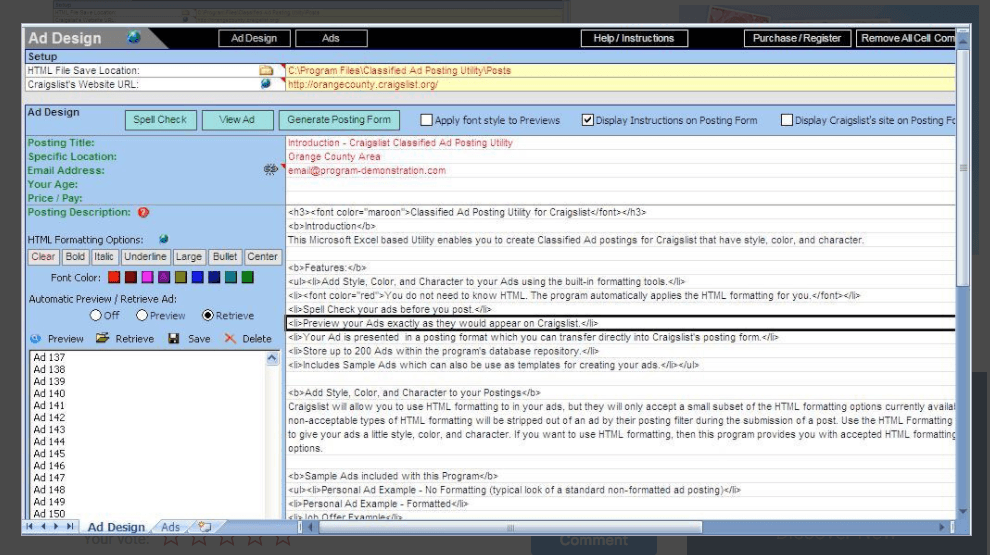Pick the teal font color swatch
The image size is (990, 555).
pyautogui.click(x=231, y=277)
